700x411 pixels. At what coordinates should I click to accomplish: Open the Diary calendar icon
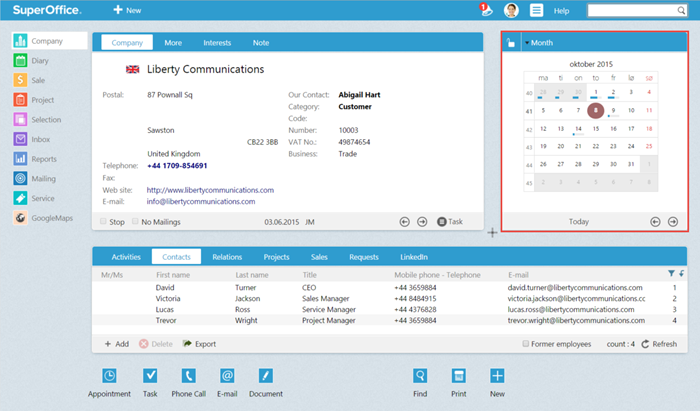20,60
